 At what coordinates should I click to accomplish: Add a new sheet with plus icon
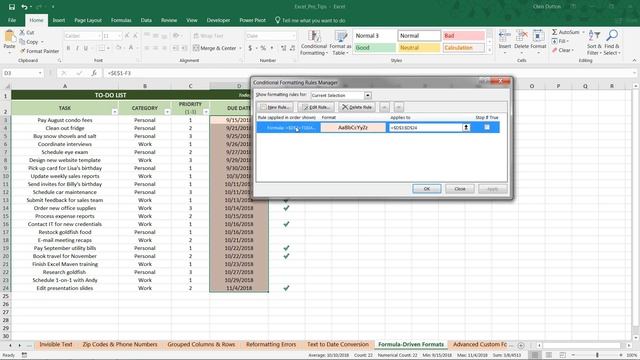coord(521,345)
